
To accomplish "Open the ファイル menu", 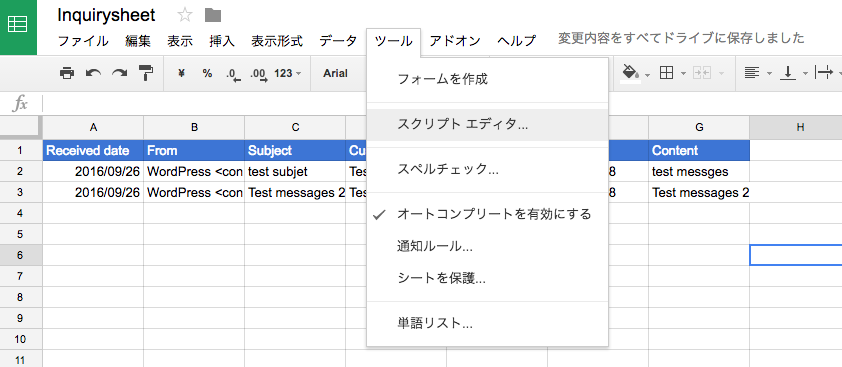I will [x=83, y=41].
